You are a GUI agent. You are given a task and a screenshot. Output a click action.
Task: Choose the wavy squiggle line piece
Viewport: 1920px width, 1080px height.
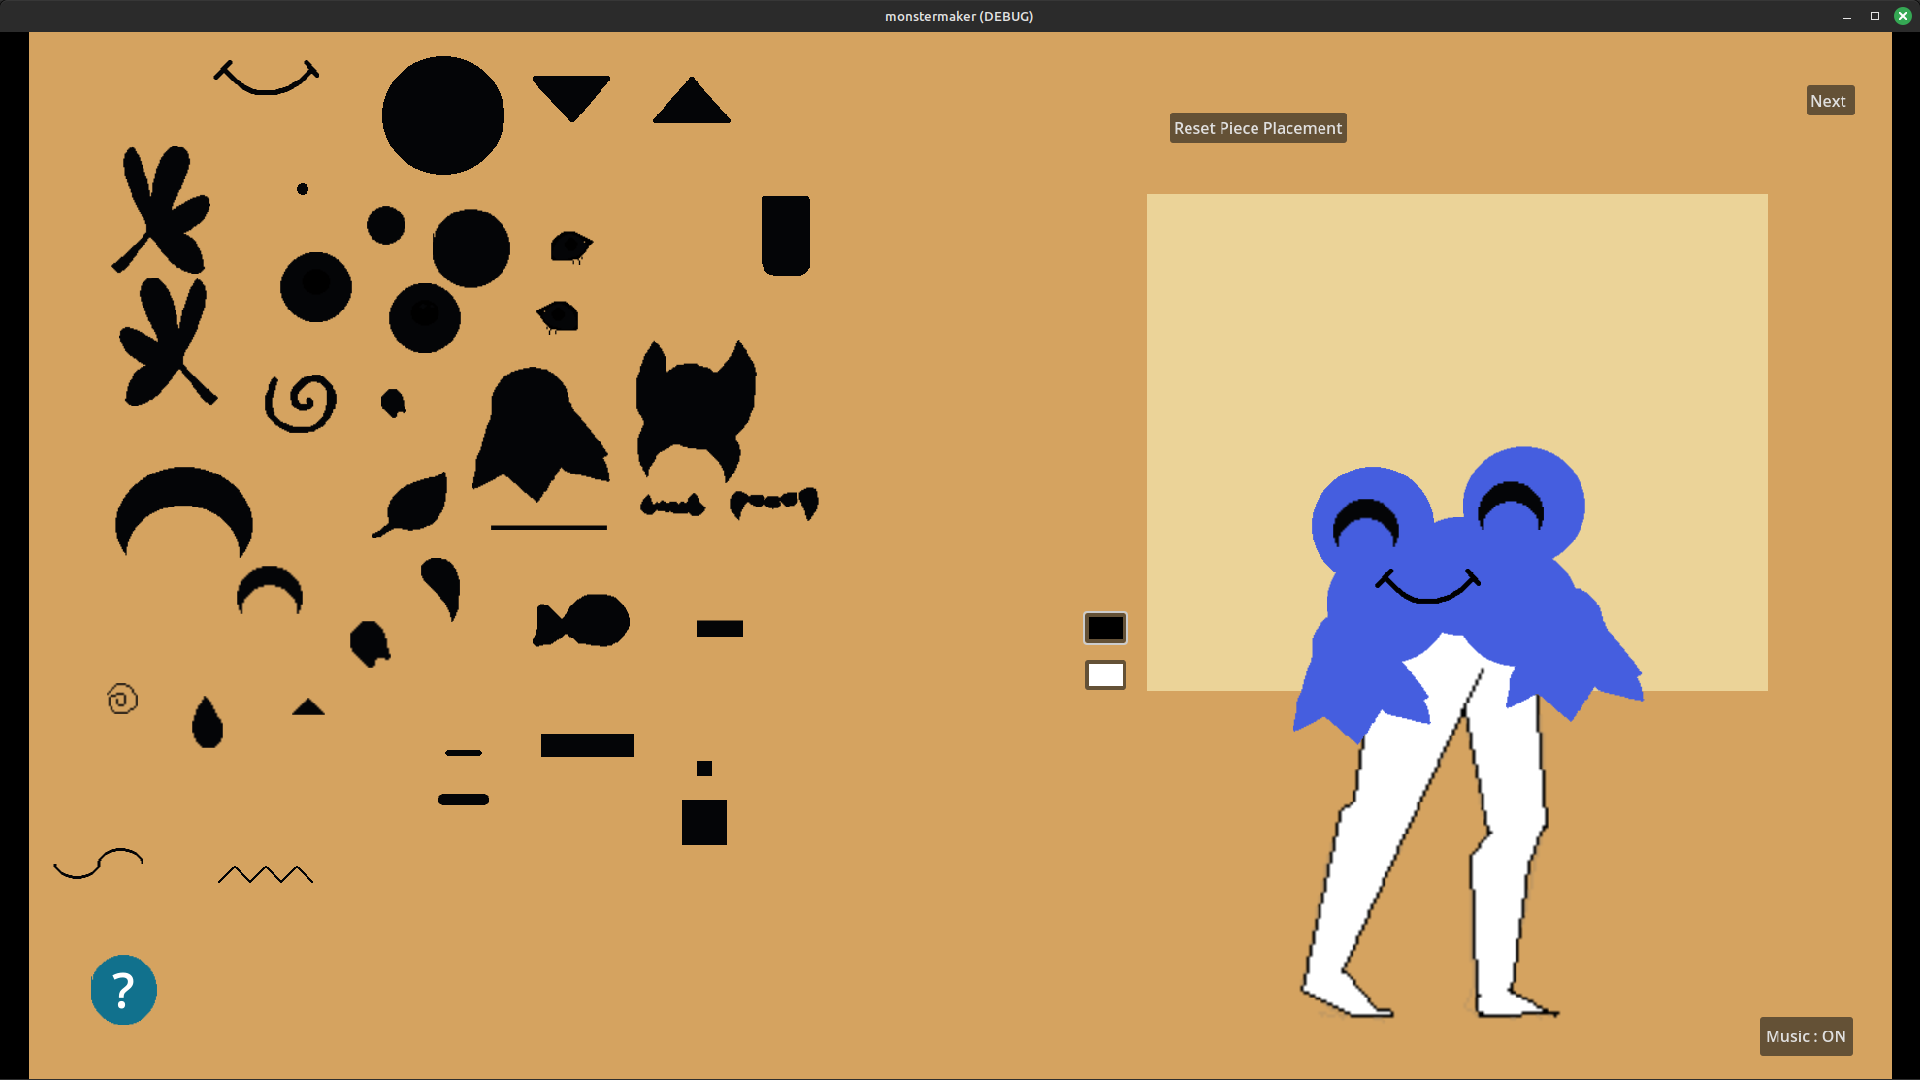click(98, 863)
